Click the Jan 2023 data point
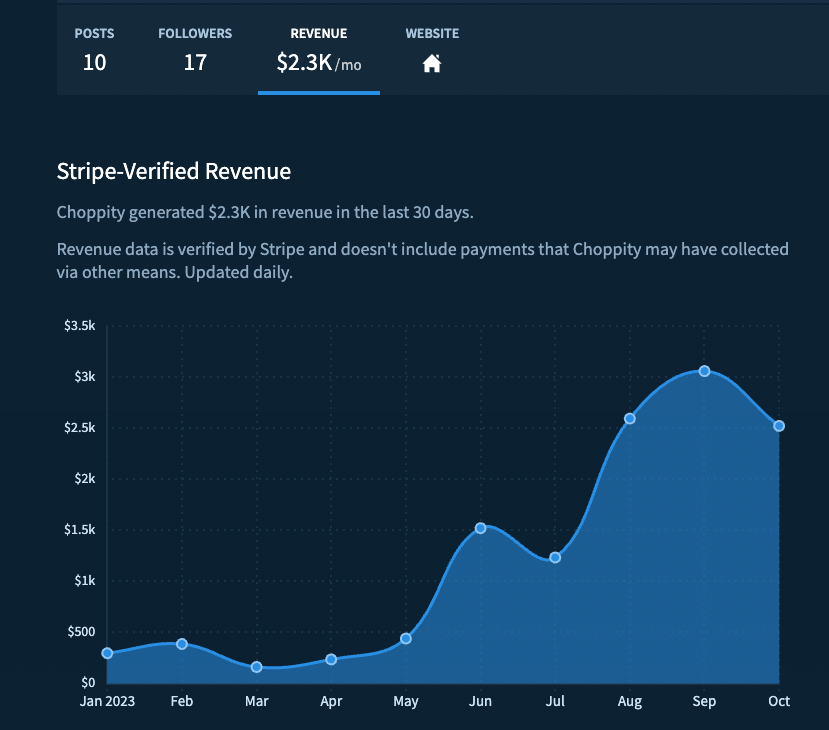 coord(107,653)
